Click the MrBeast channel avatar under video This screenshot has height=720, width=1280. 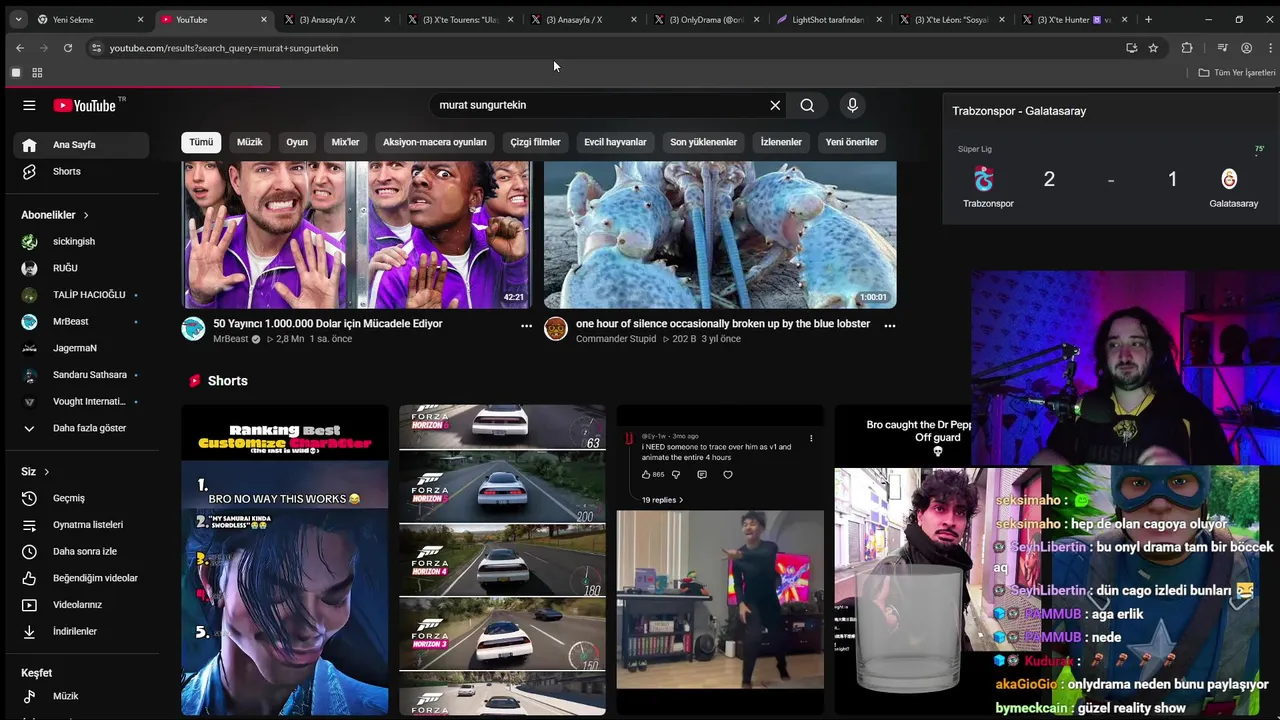click(x=193, y=329)
